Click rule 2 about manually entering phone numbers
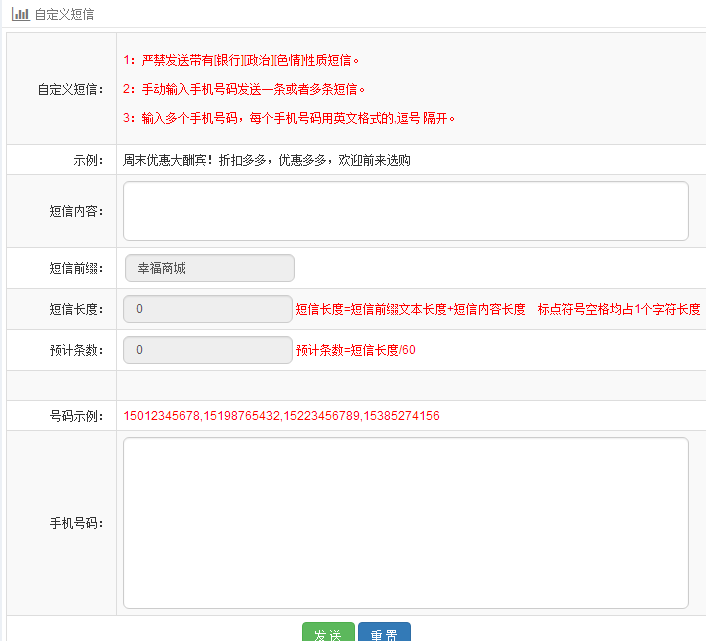This screenshot has height=641, width=706. click(245, 89)
